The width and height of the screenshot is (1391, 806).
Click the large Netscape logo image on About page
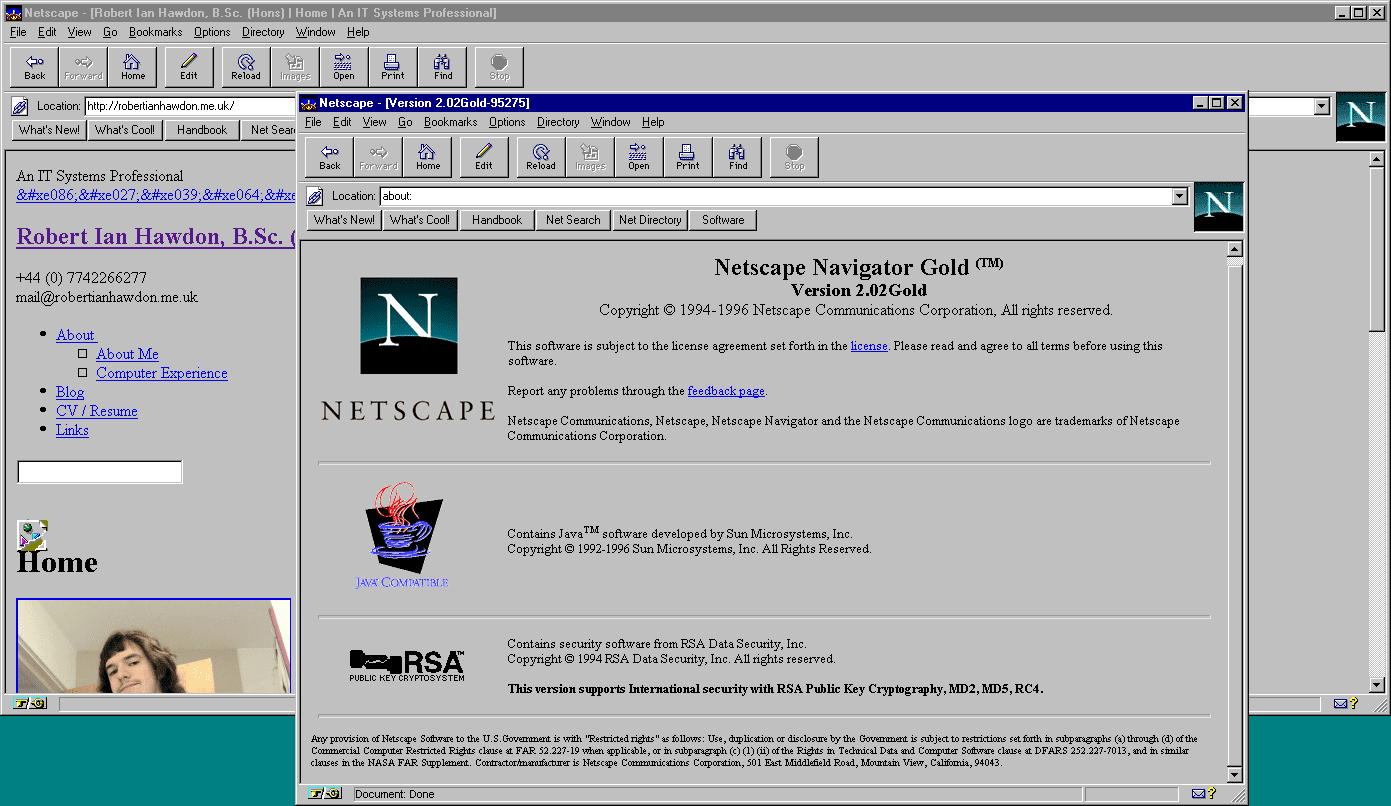[408, 326]
